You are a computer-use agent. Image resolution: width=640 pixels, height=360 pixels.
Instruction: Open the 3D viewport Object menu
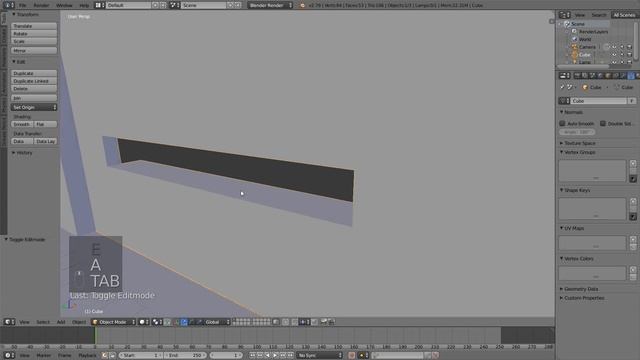[x=79, y=322]
